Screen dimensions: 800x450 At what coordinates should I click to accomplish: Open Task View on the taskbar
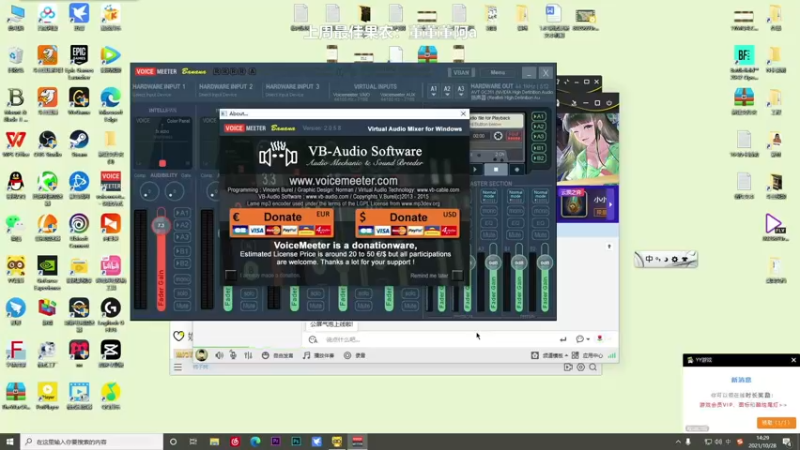point(193,441)
